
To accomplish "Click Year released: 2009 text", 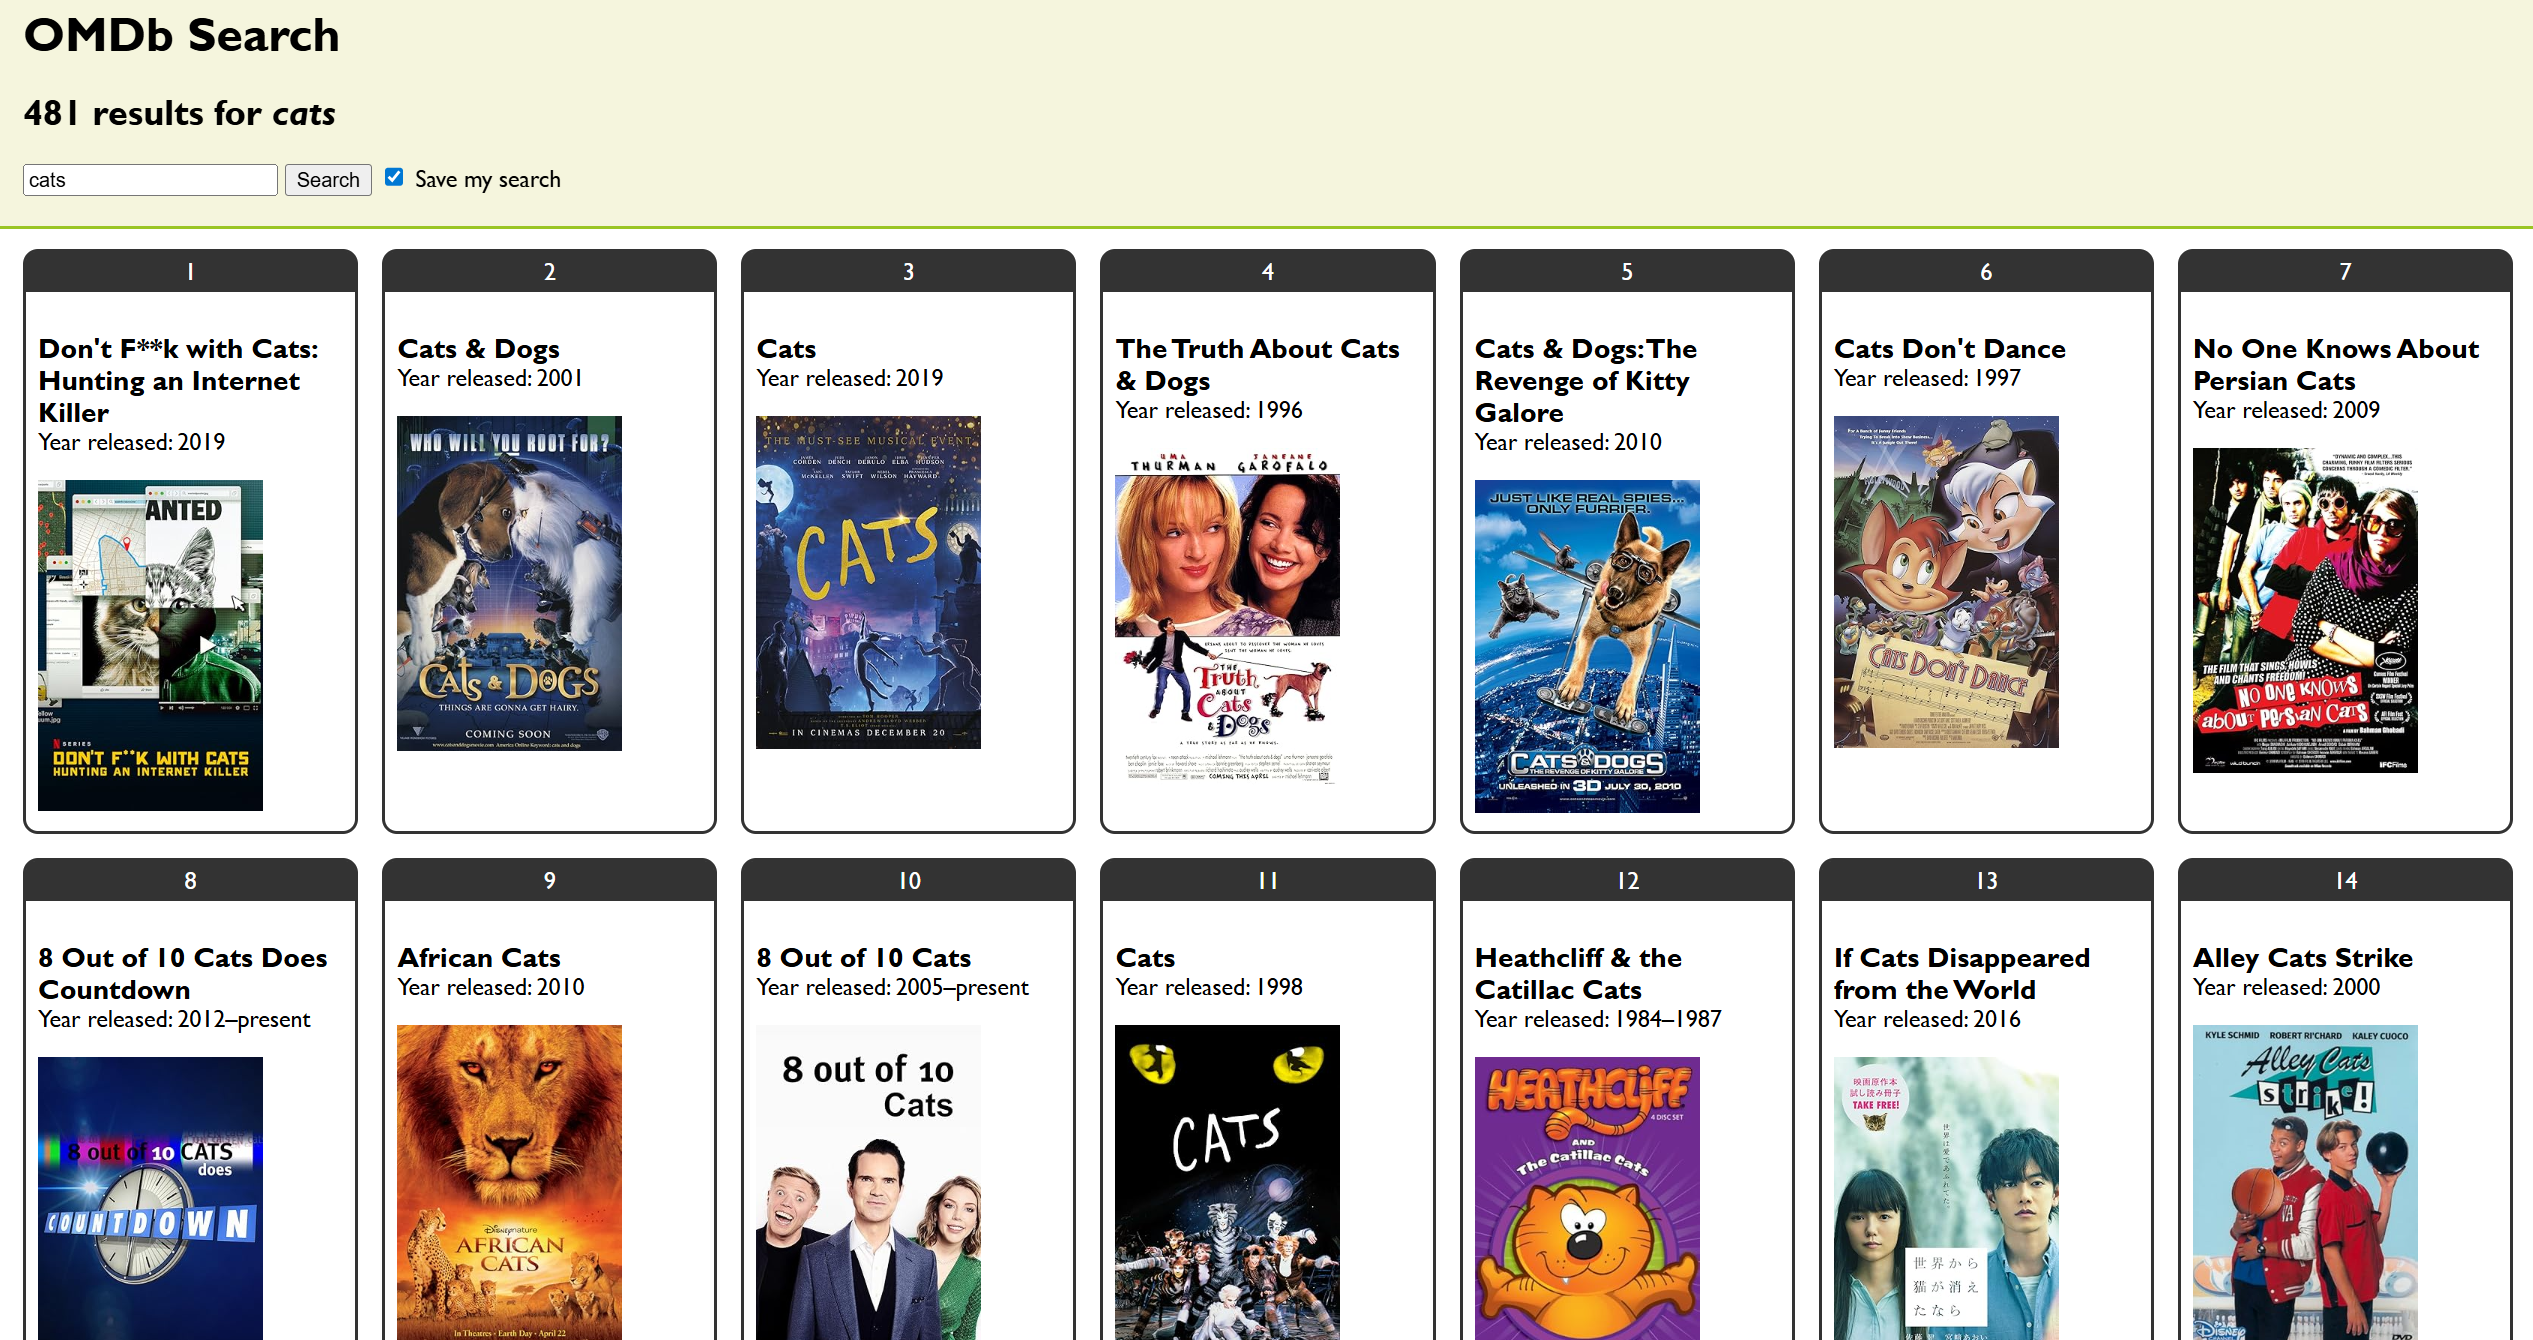I will 2286,411.
